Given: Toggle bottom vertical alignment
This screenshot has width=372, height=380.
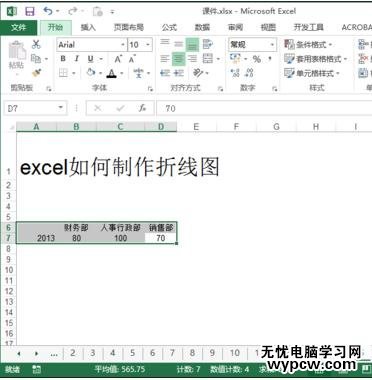Looking at the screenshot, I should 192,44.
